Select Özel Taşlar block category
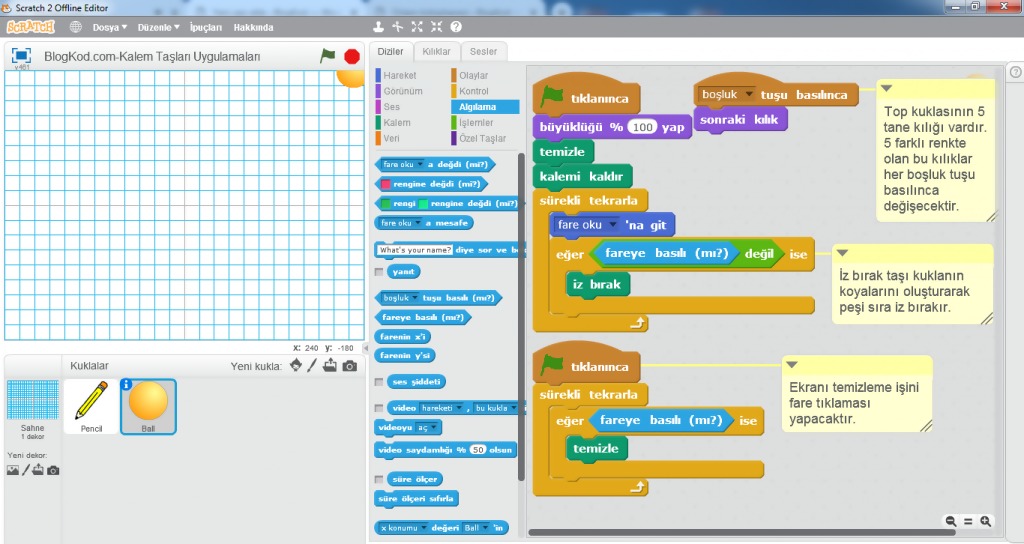 tap(482, 138)
